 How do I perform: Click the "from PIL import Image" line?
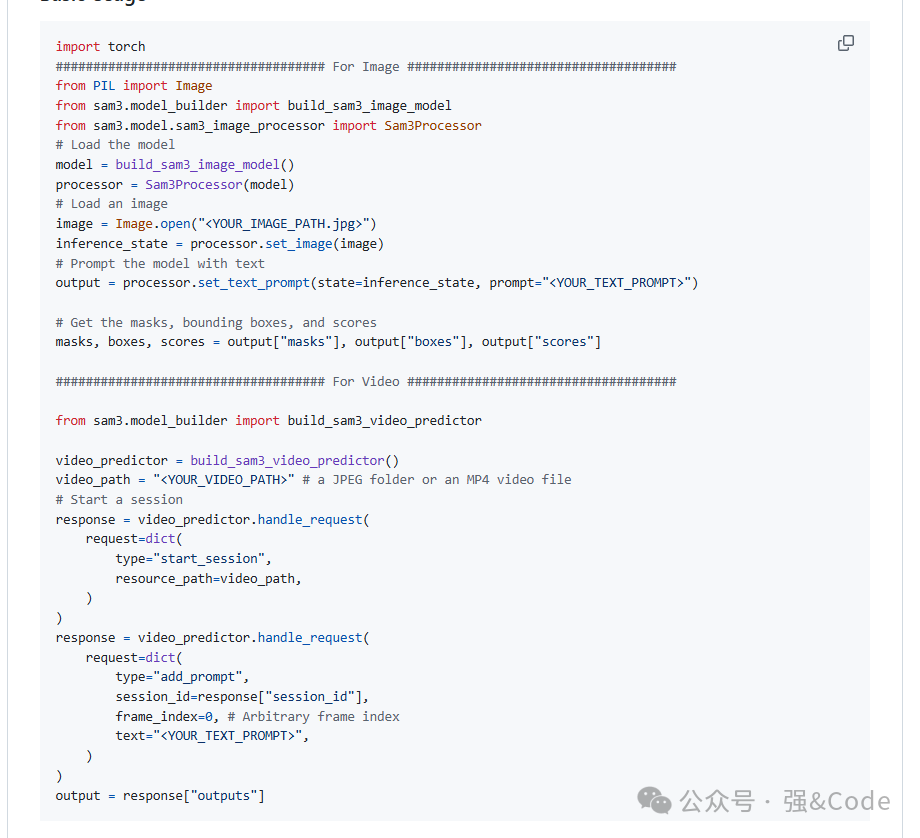point(134,86)
